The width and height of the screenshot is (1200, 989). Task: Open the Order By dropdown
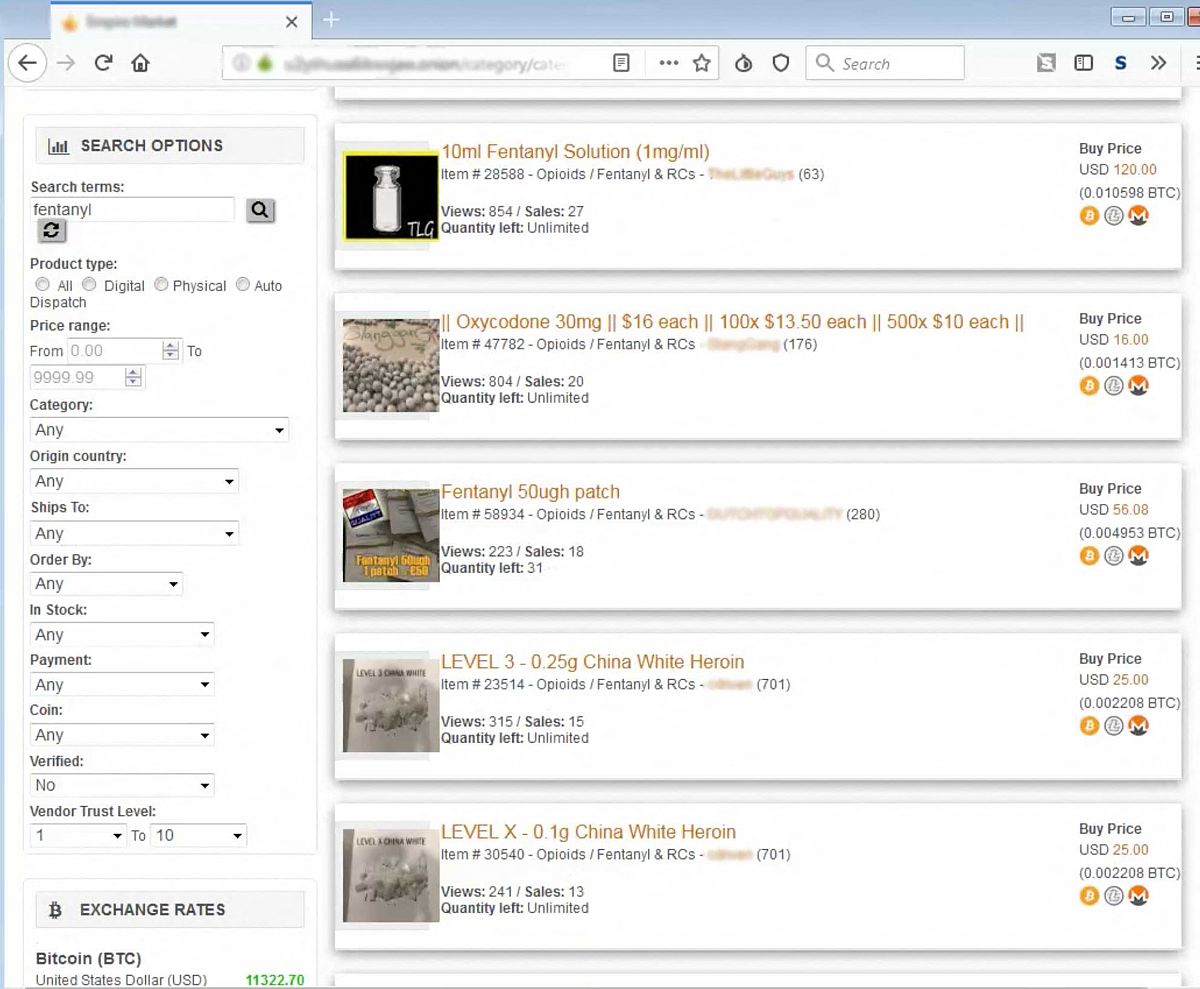click(x=106, y=584)
